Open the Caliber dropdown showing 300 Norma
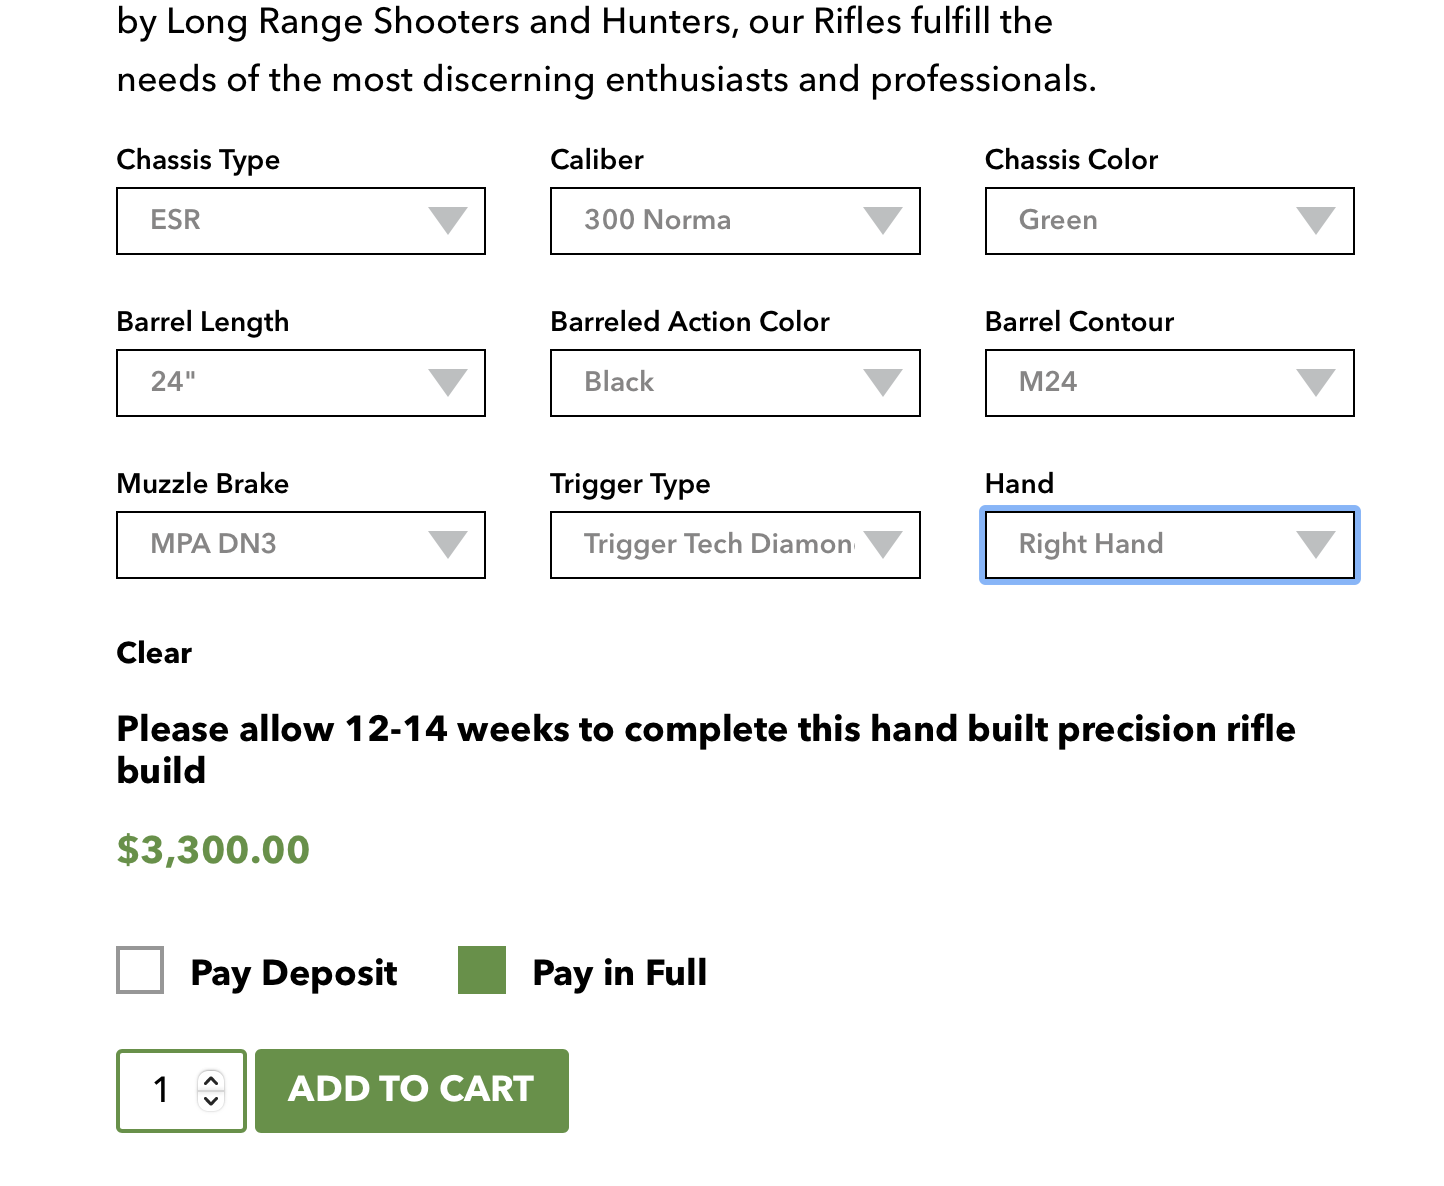The image size is (1444, 1186). [x=735, y=221]
